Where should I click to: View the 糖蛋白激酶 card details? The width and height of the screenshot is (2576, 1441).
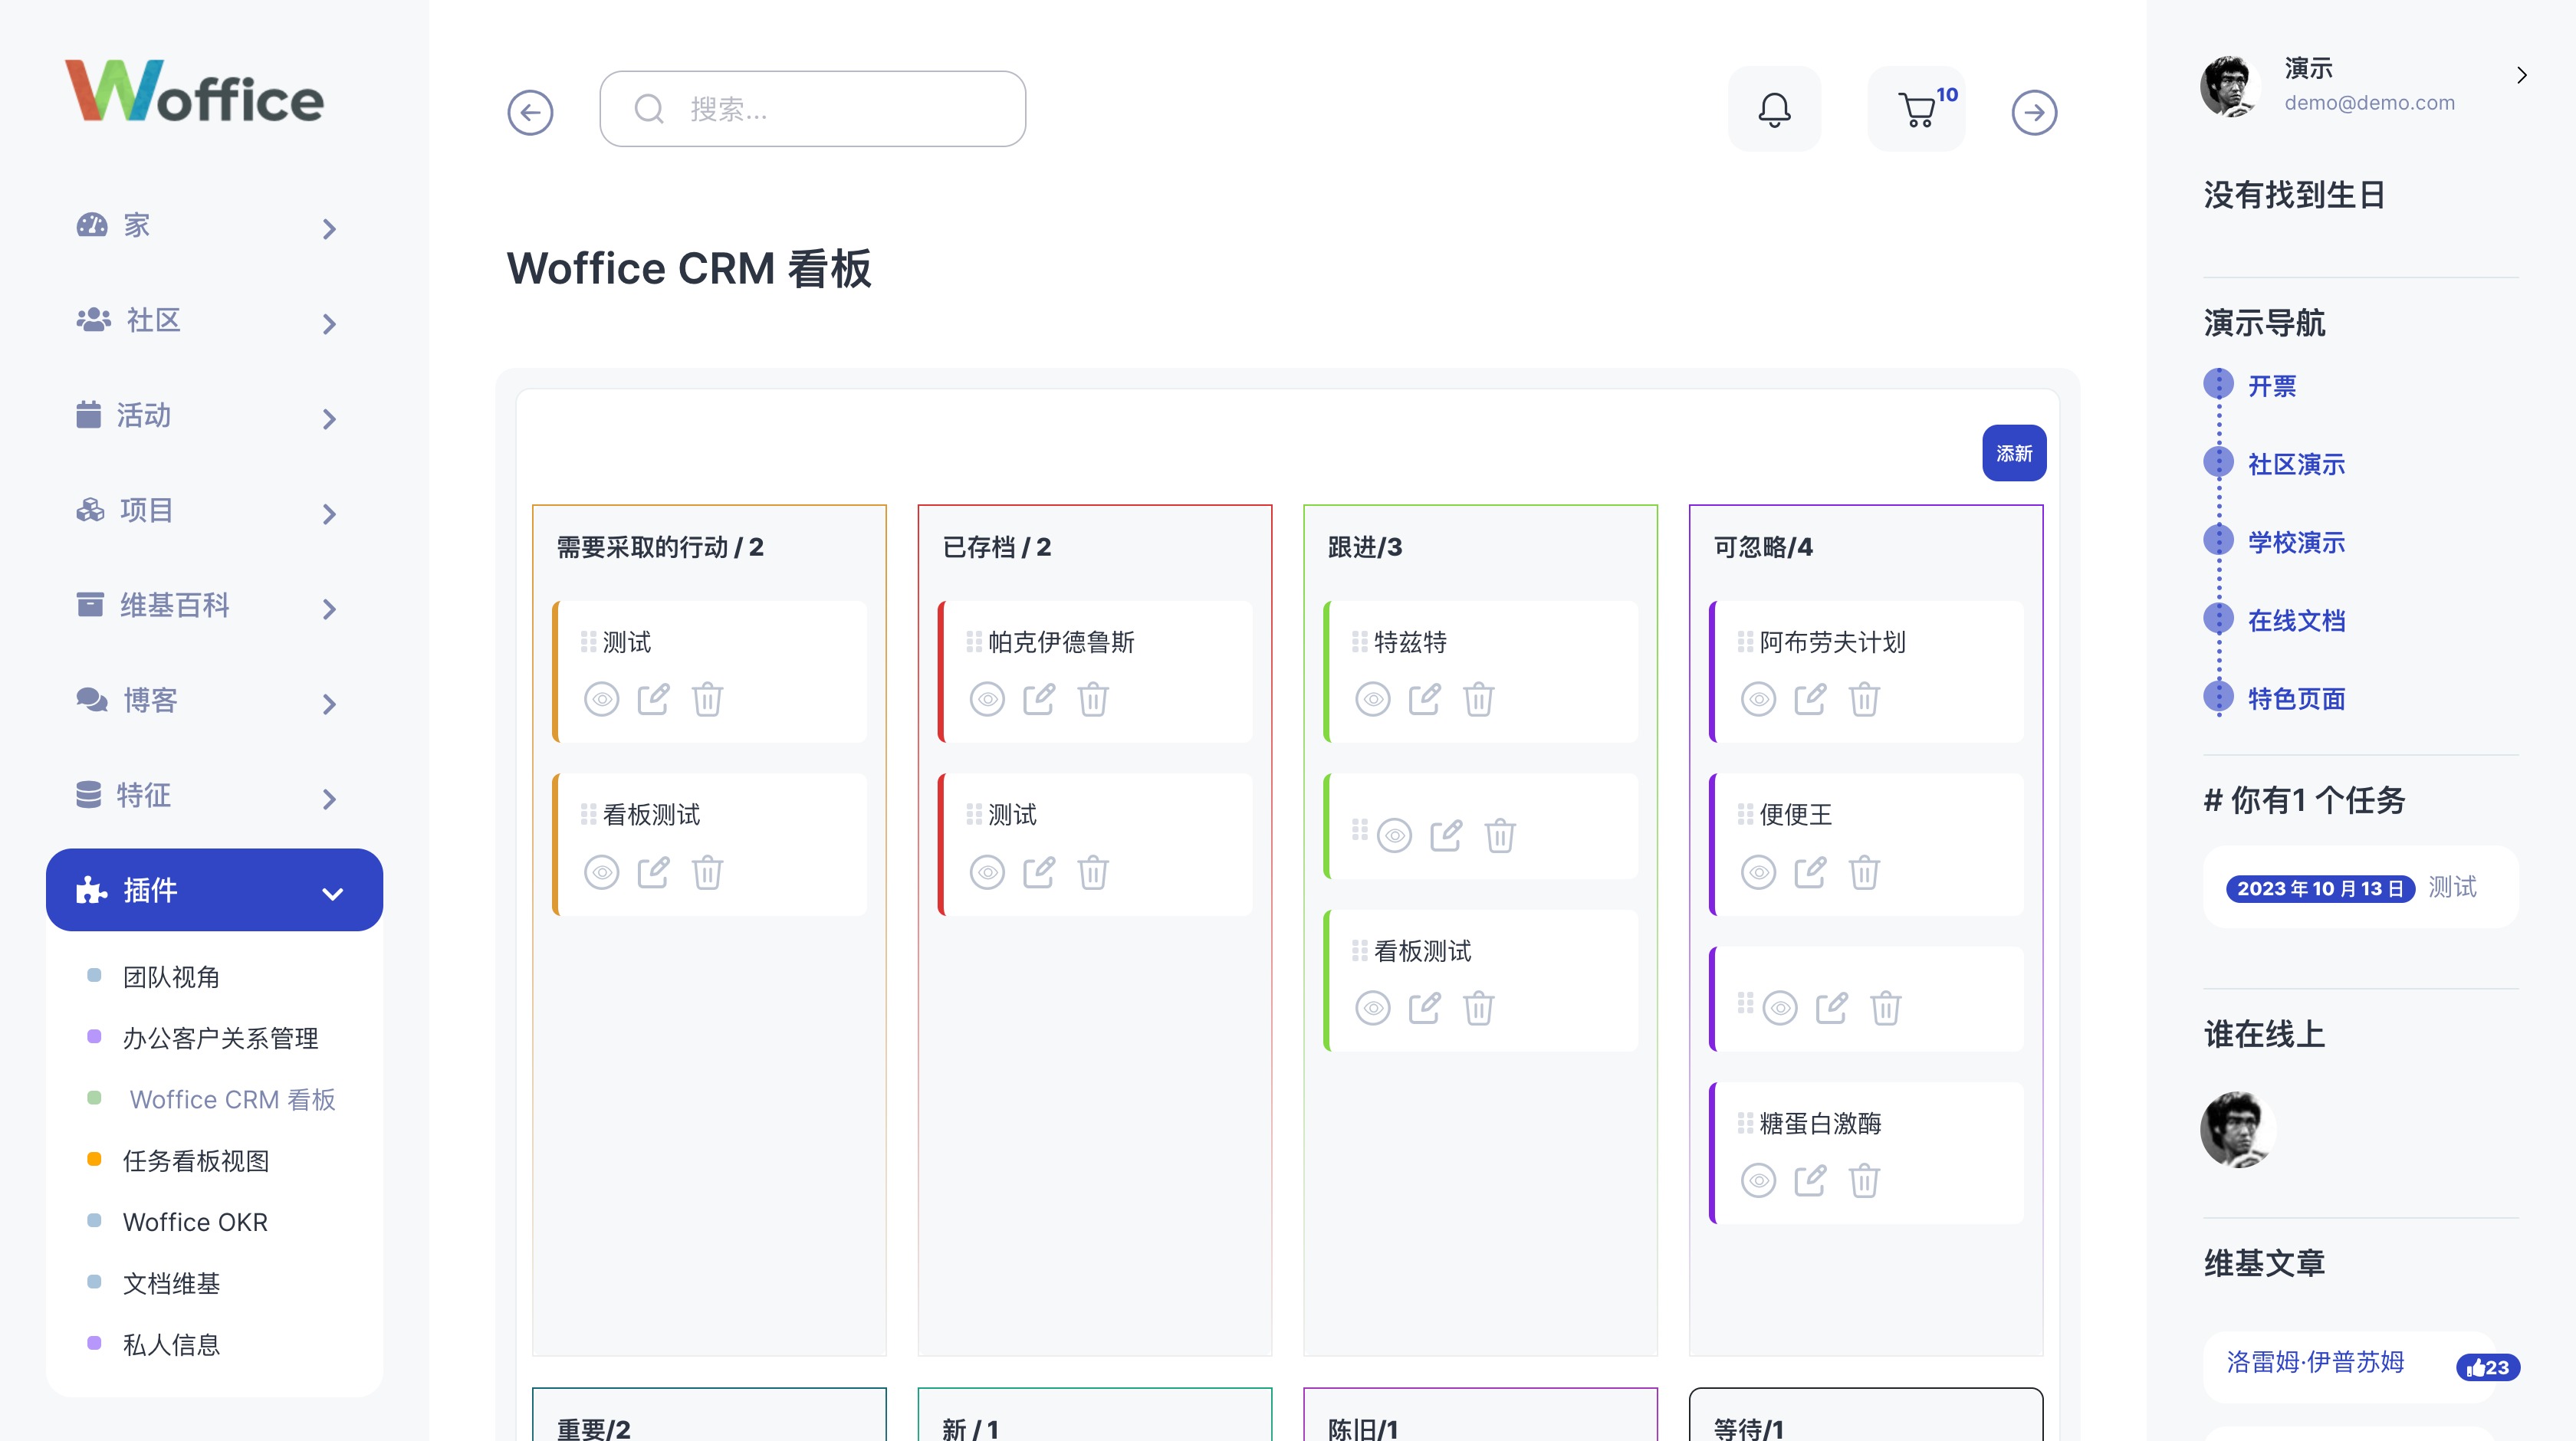(1759, 1180)
